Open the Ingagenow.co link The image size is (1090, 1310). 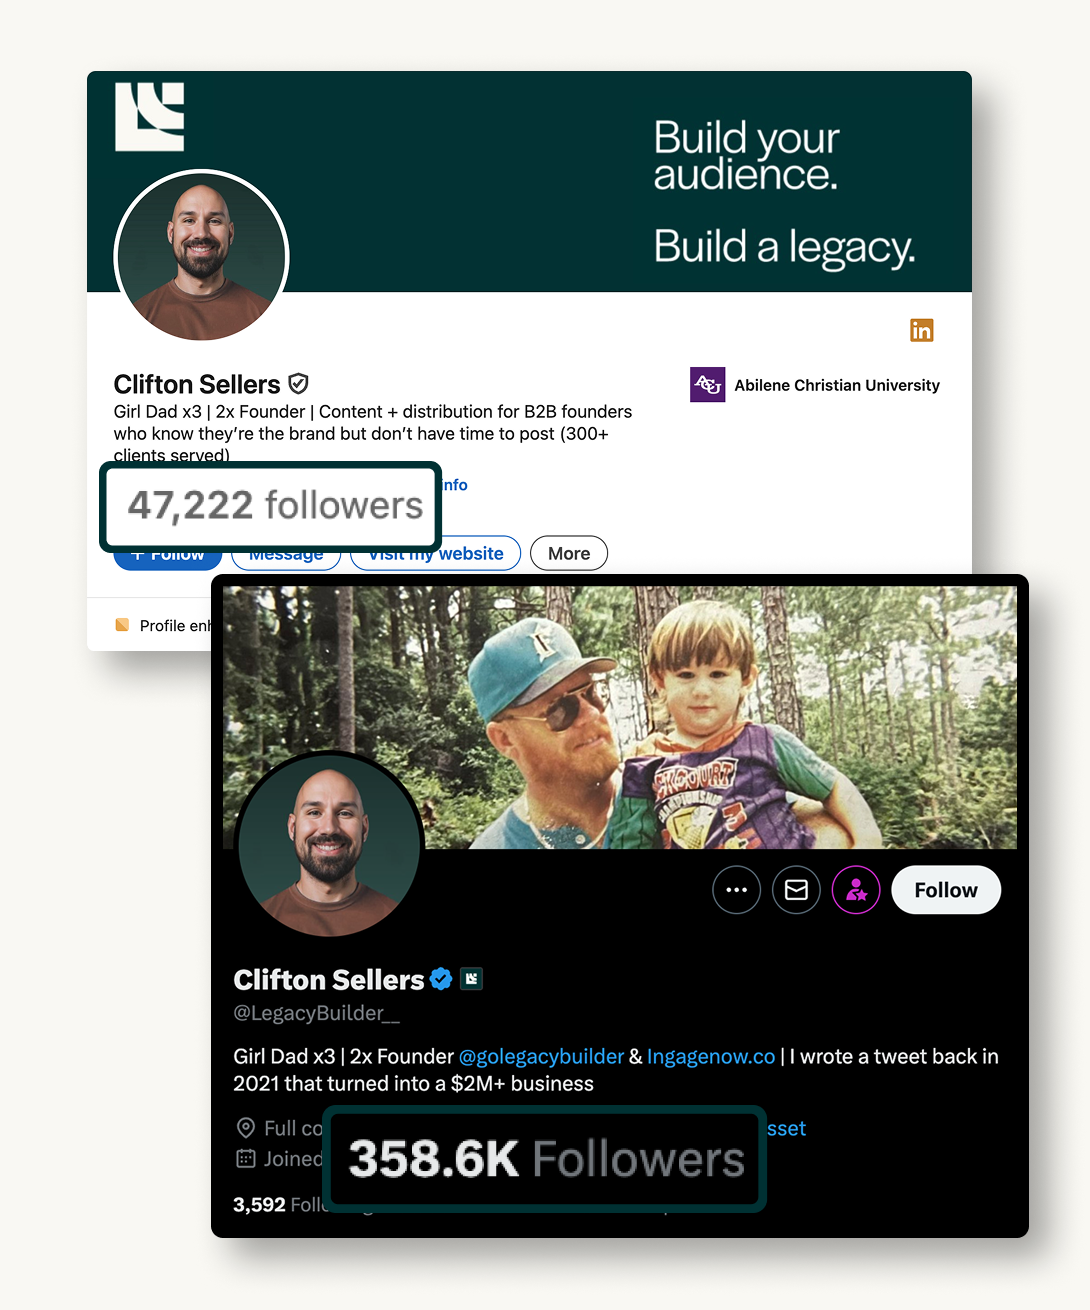tap(711, 1056)
